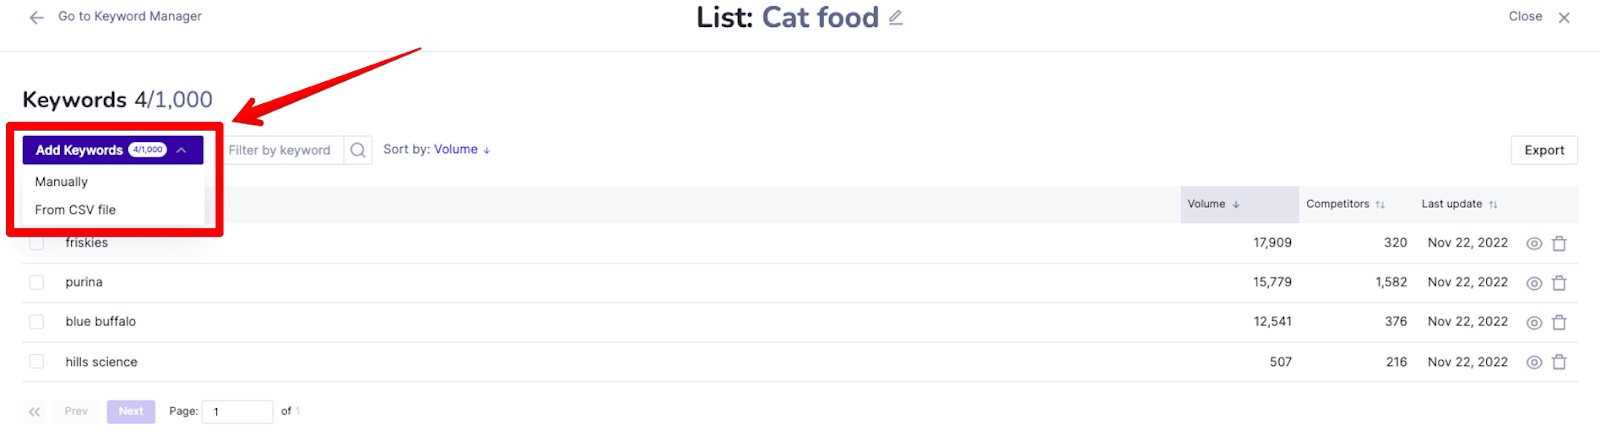Click the double-arrow first page icon

point(35,412)
